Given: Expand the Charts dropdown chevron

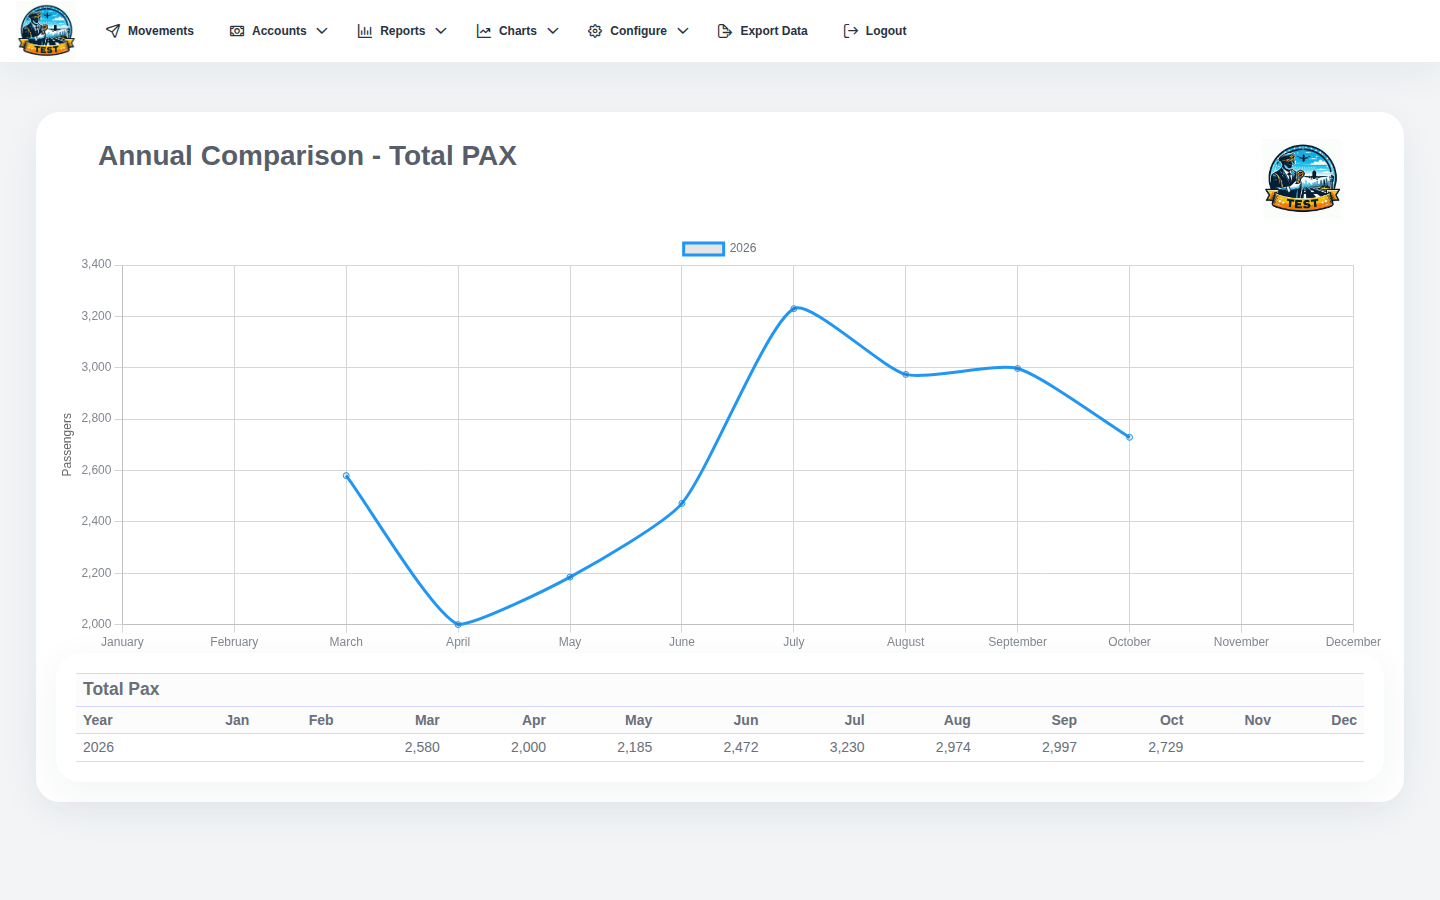Looking at the screenshot, I should tap(553, 31).
